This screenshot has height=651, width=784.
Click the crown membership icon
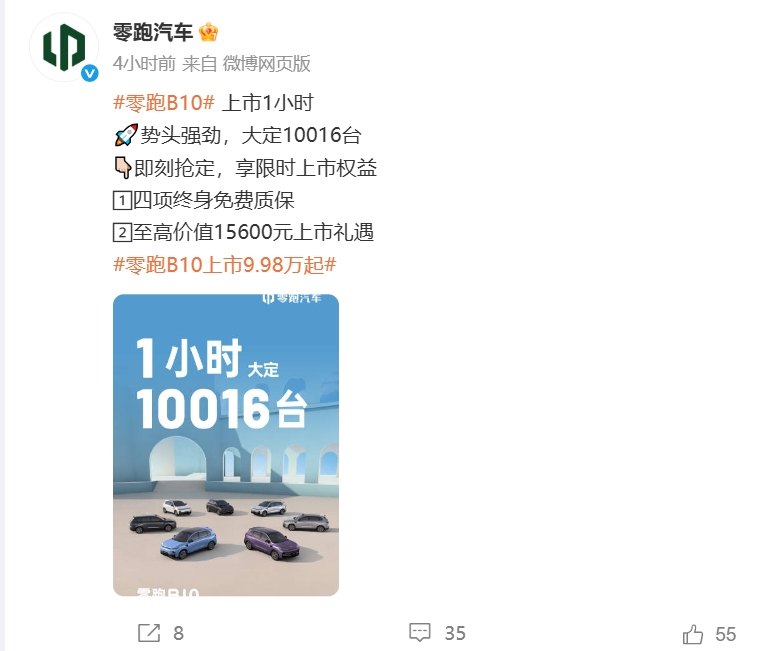tap(208, 32)
